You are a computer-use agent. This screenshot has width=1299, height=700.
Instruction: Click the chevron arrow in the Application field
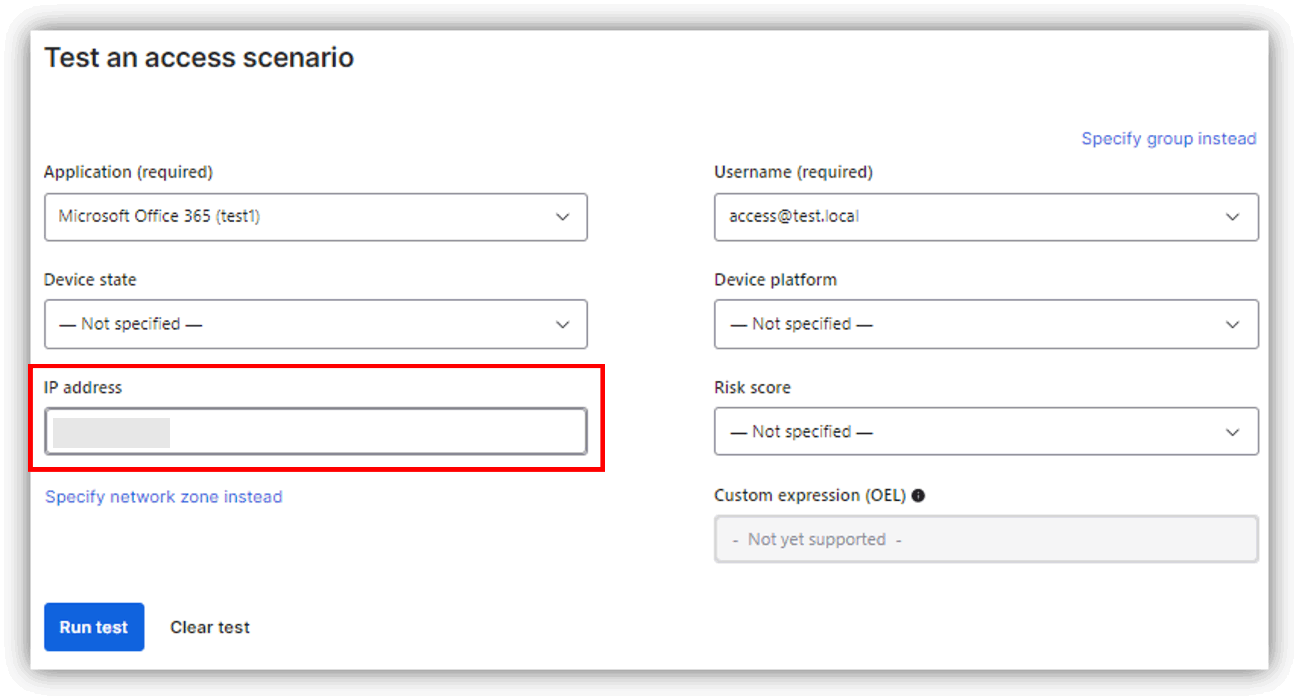[563, 217]
